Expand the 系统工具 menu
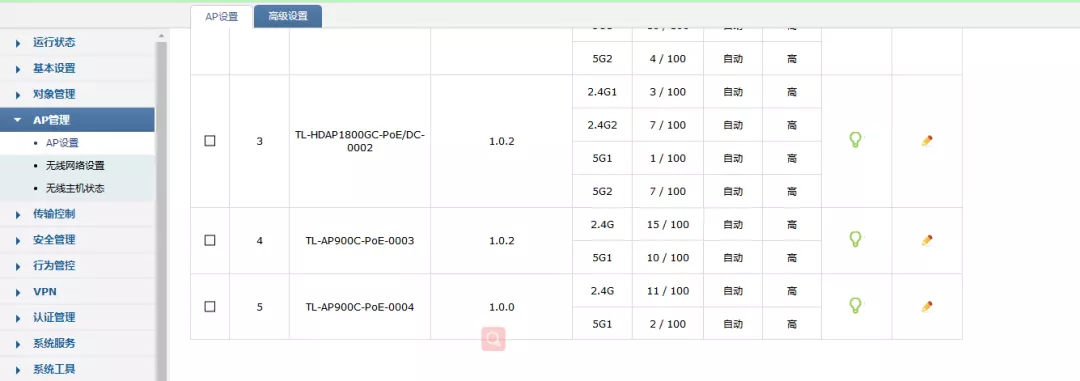 [x=77, y=369]
